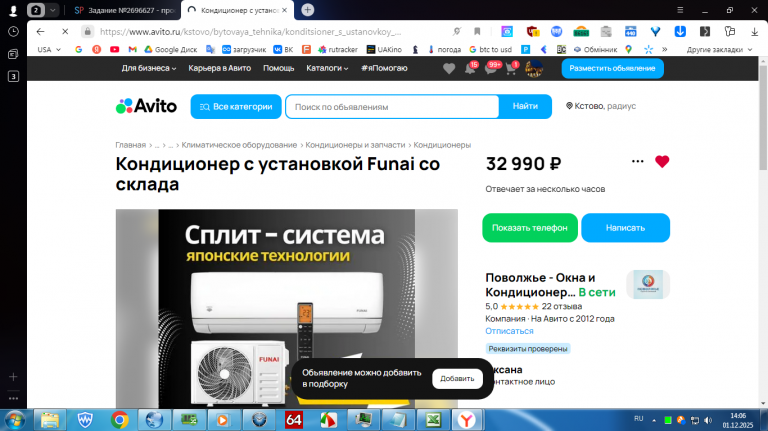Click the site lock icon in address bar

87,31
